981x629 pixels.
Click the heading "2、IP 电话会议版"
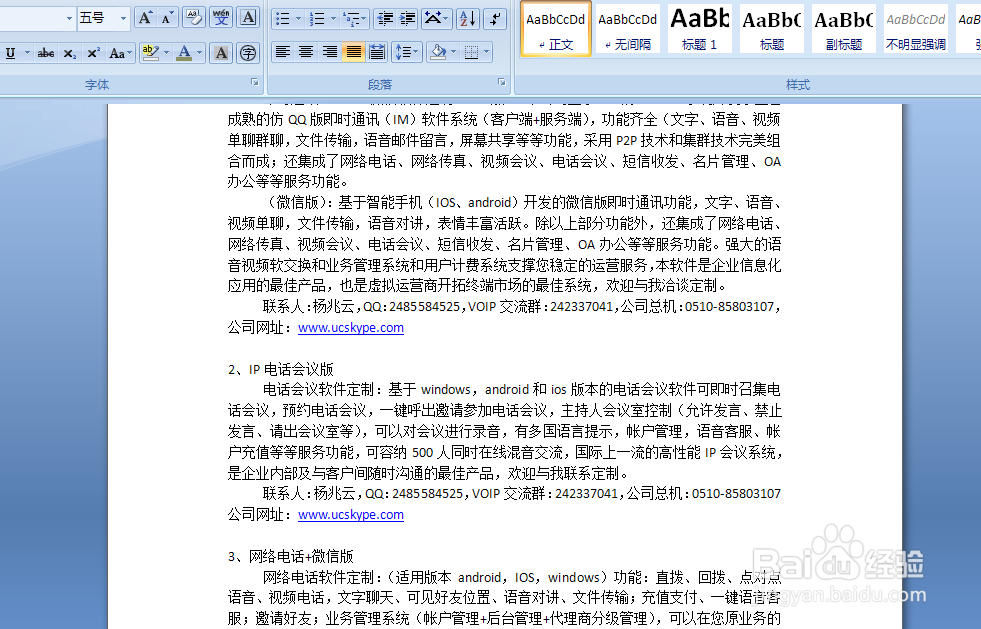point(280,369)
